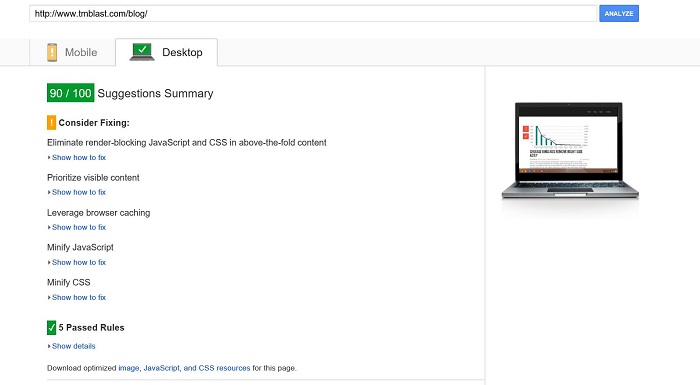Click the laptop preview thumbnail of the page
Image resolution: width=700 pixels, height=385 pixels.
(x=570, y=151)
